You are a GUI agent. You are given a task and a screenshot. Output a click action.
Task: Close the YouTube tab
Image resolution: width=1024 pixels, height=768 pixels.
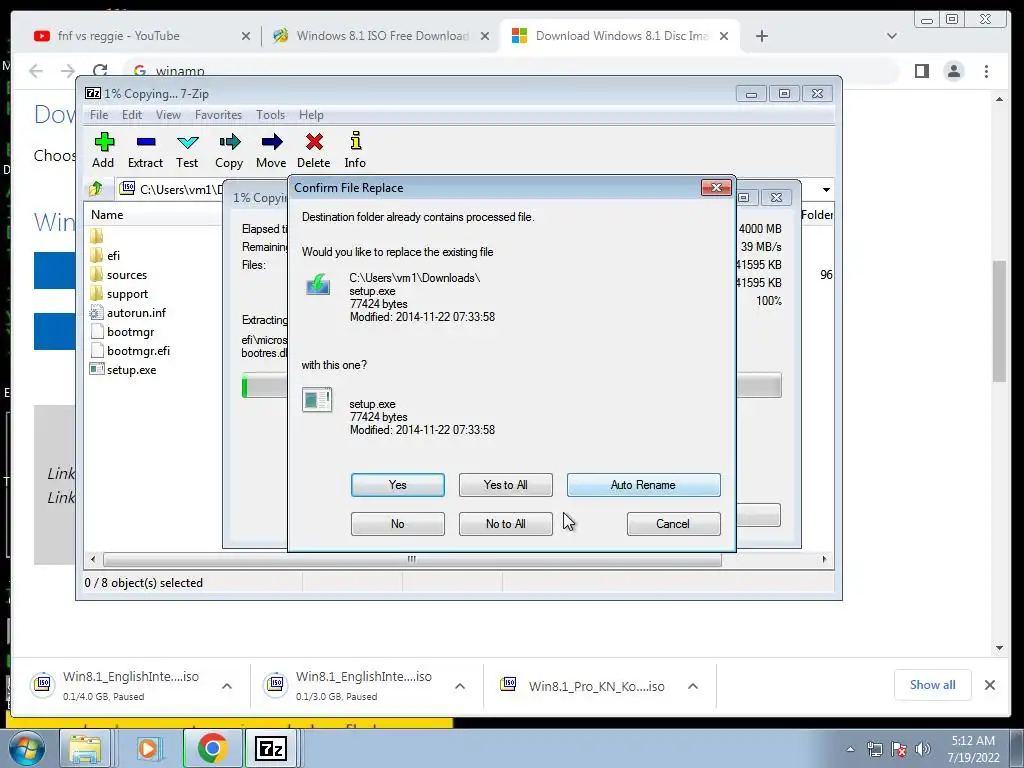pyautogui.click(x=246, y=36)
